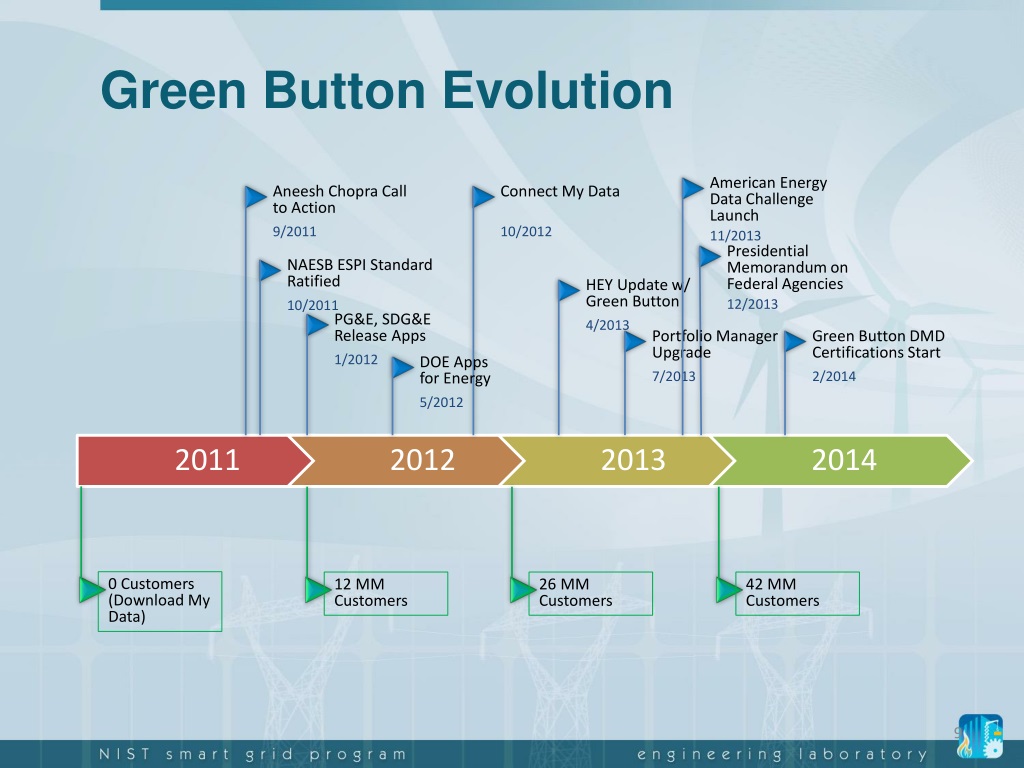Click the Aneesh Chopra Call to Action flag
1024x768 pixels.
pyautogui.click(x=255, y=197)
